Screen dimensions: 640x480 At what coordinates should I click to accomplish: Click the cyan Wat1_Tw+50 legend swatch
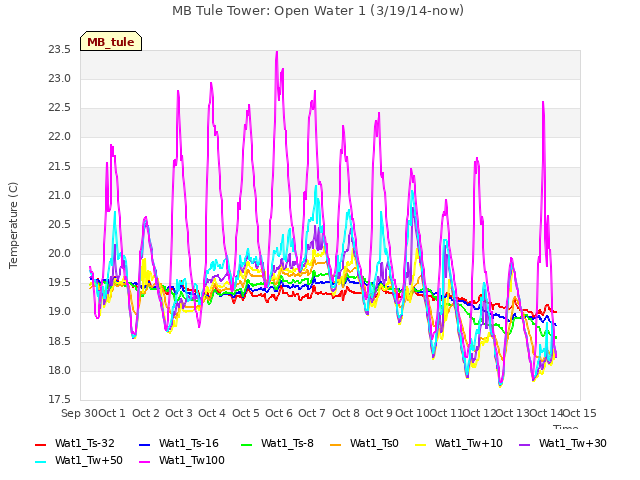pos(41,462)
